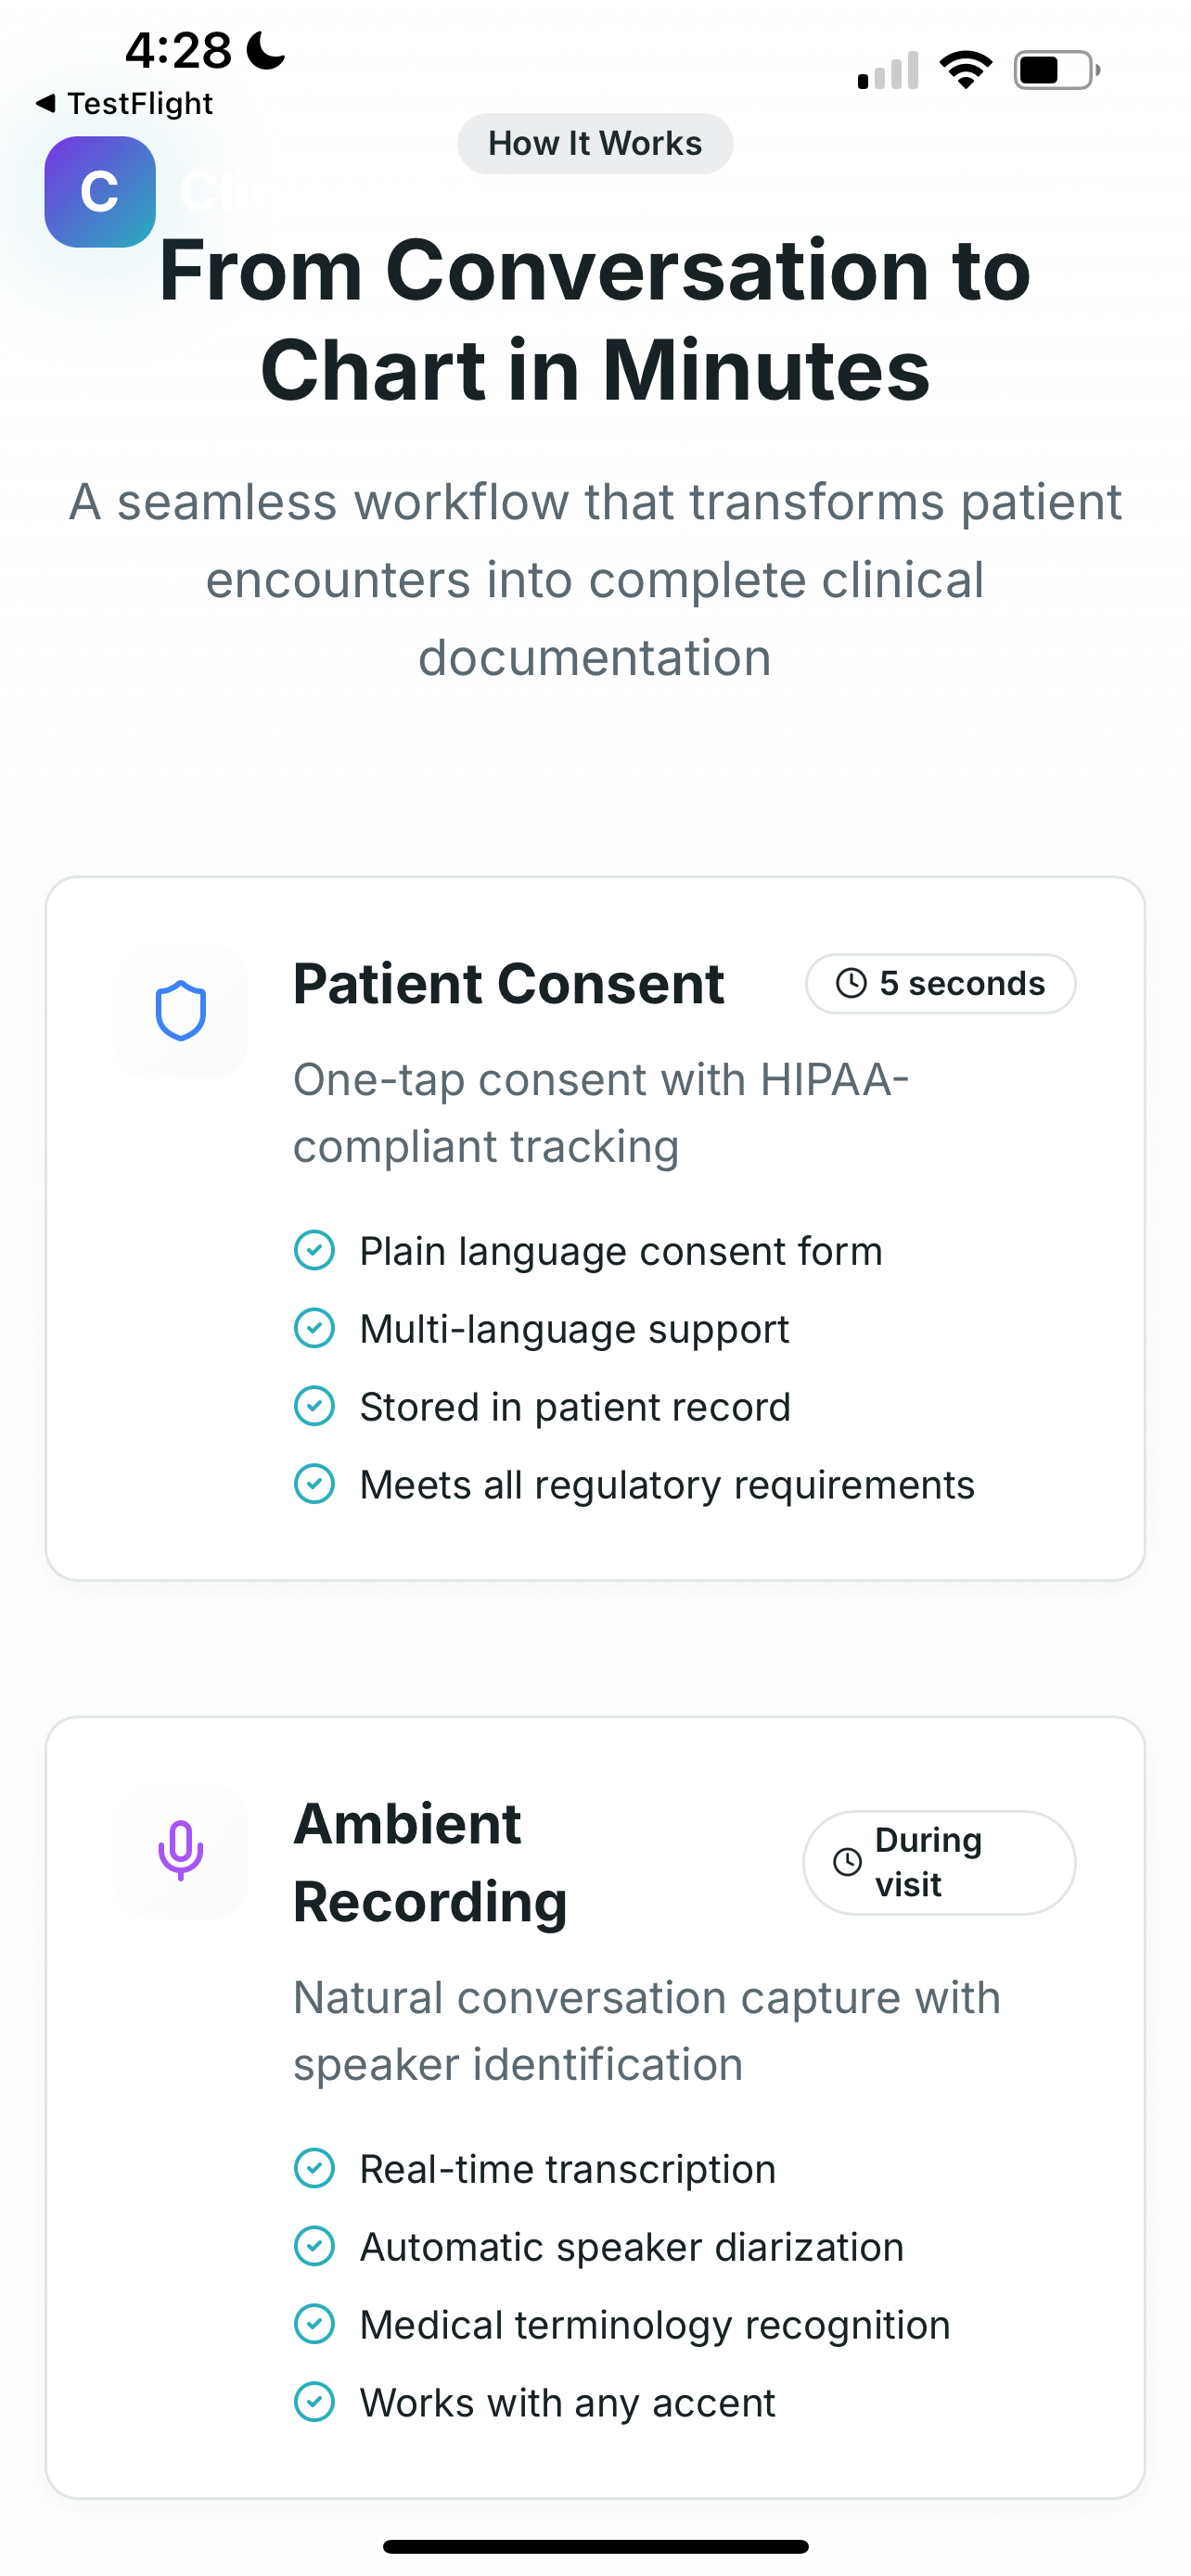Screen dimensions: 1191x2576
Task: Tap the battery status icon
Action: (x=1056, y=70)
